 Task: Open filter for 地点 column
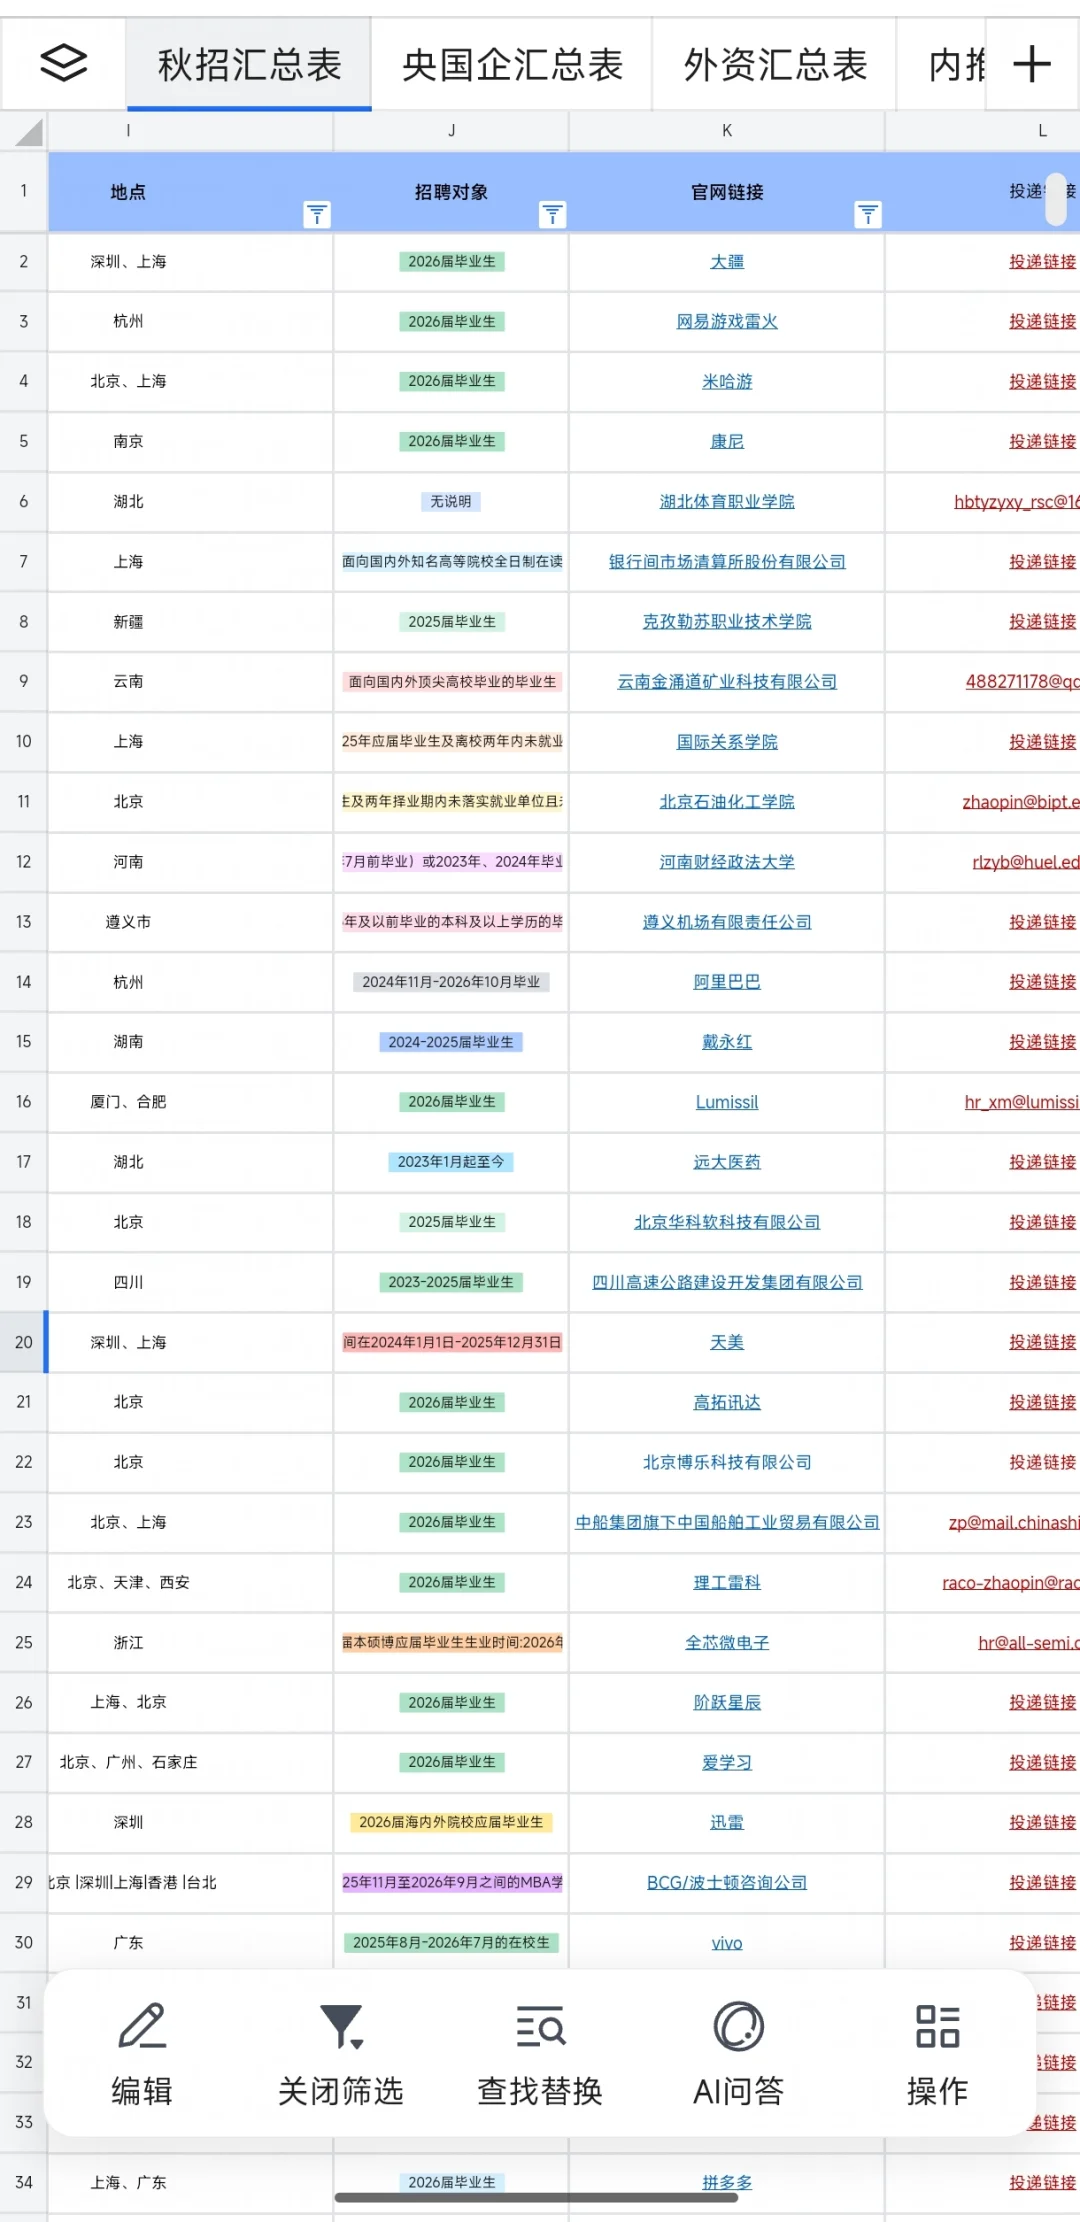317,214
